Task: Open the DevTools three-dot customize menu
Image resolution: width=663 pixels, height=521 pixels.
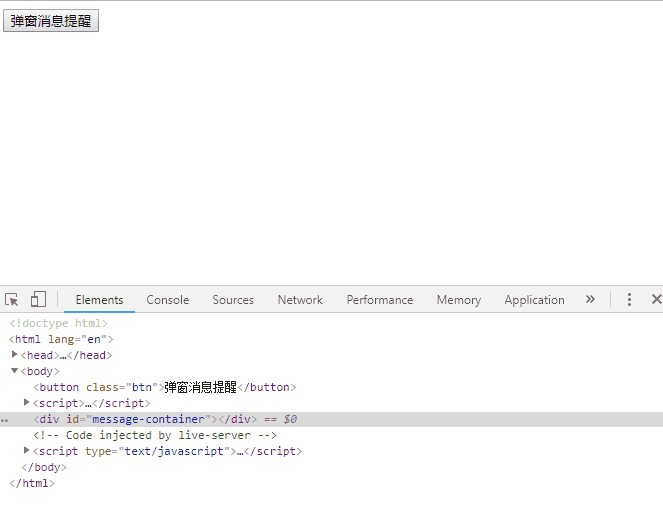Action: [x=629, y=299]
